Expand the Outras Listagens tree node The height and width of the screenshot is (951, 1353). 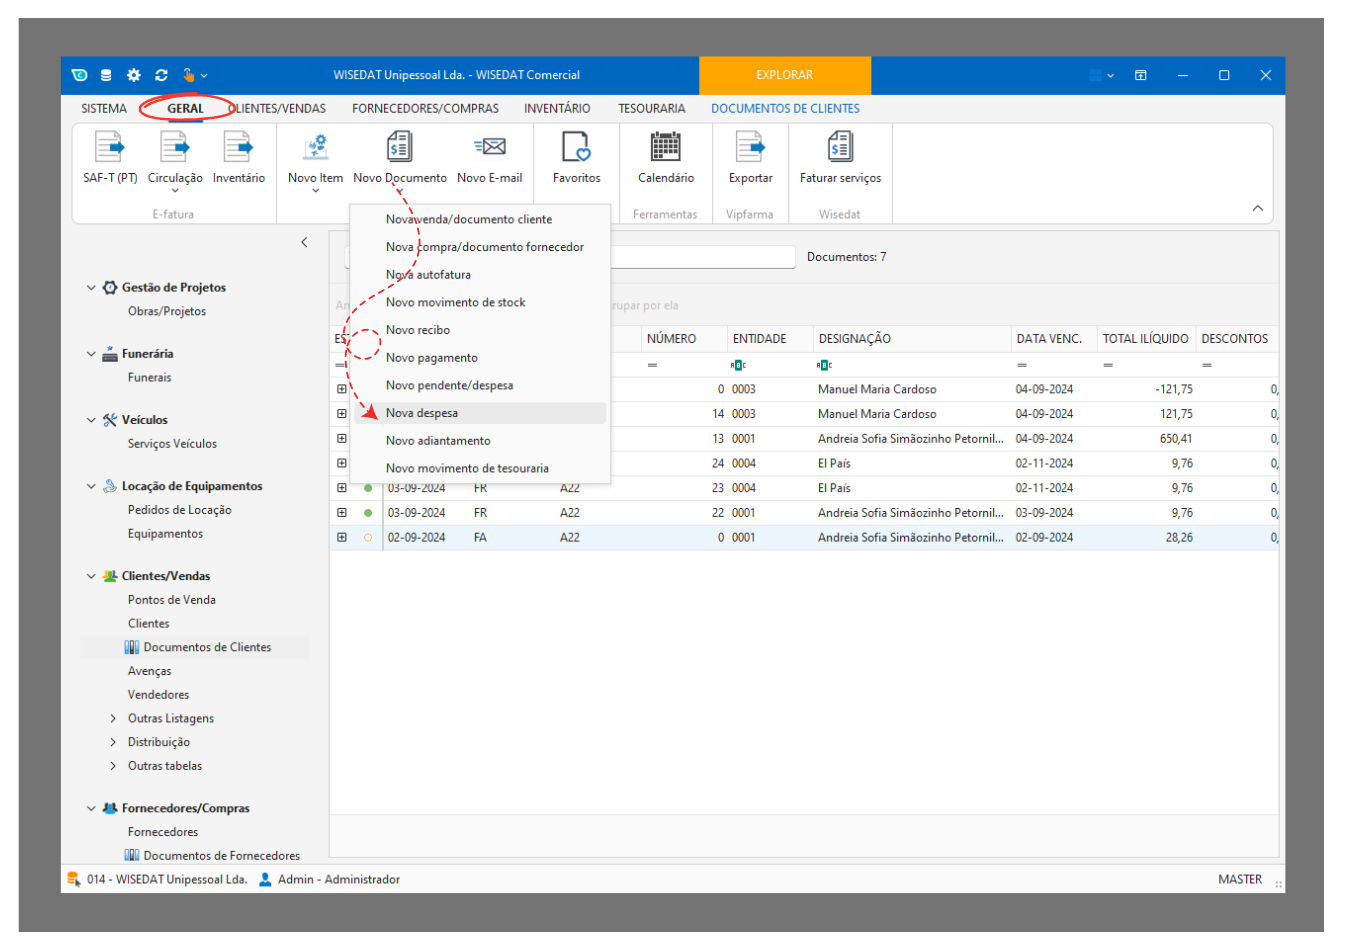(x=113, y=719)
